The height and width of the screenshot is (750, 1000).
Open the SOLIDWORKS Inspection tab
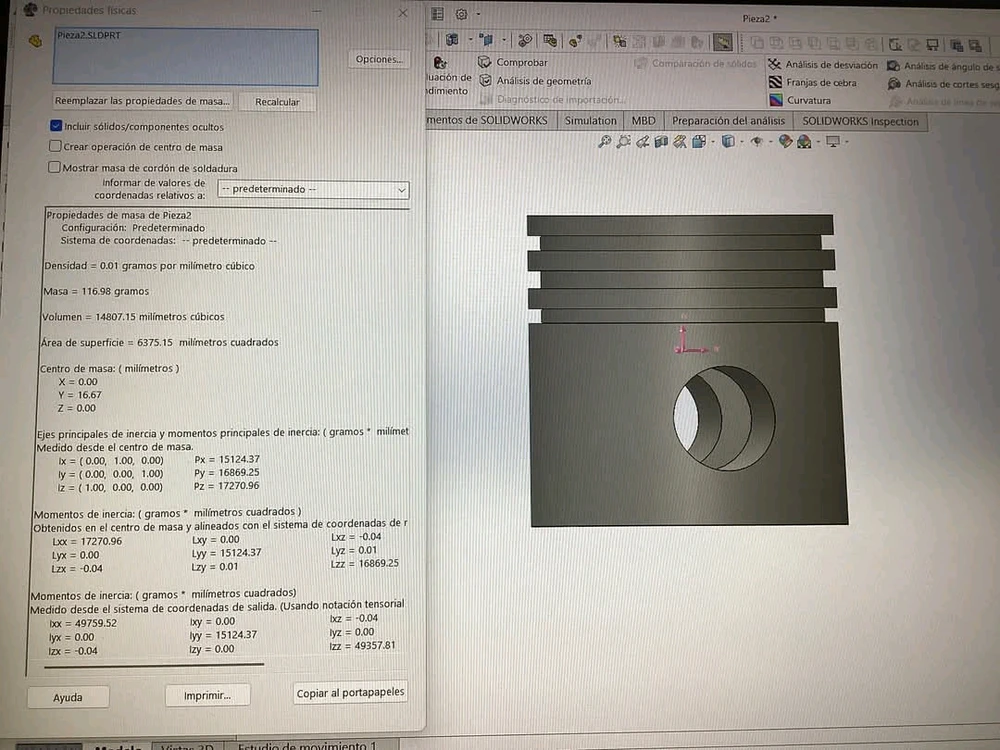(860, 121)
